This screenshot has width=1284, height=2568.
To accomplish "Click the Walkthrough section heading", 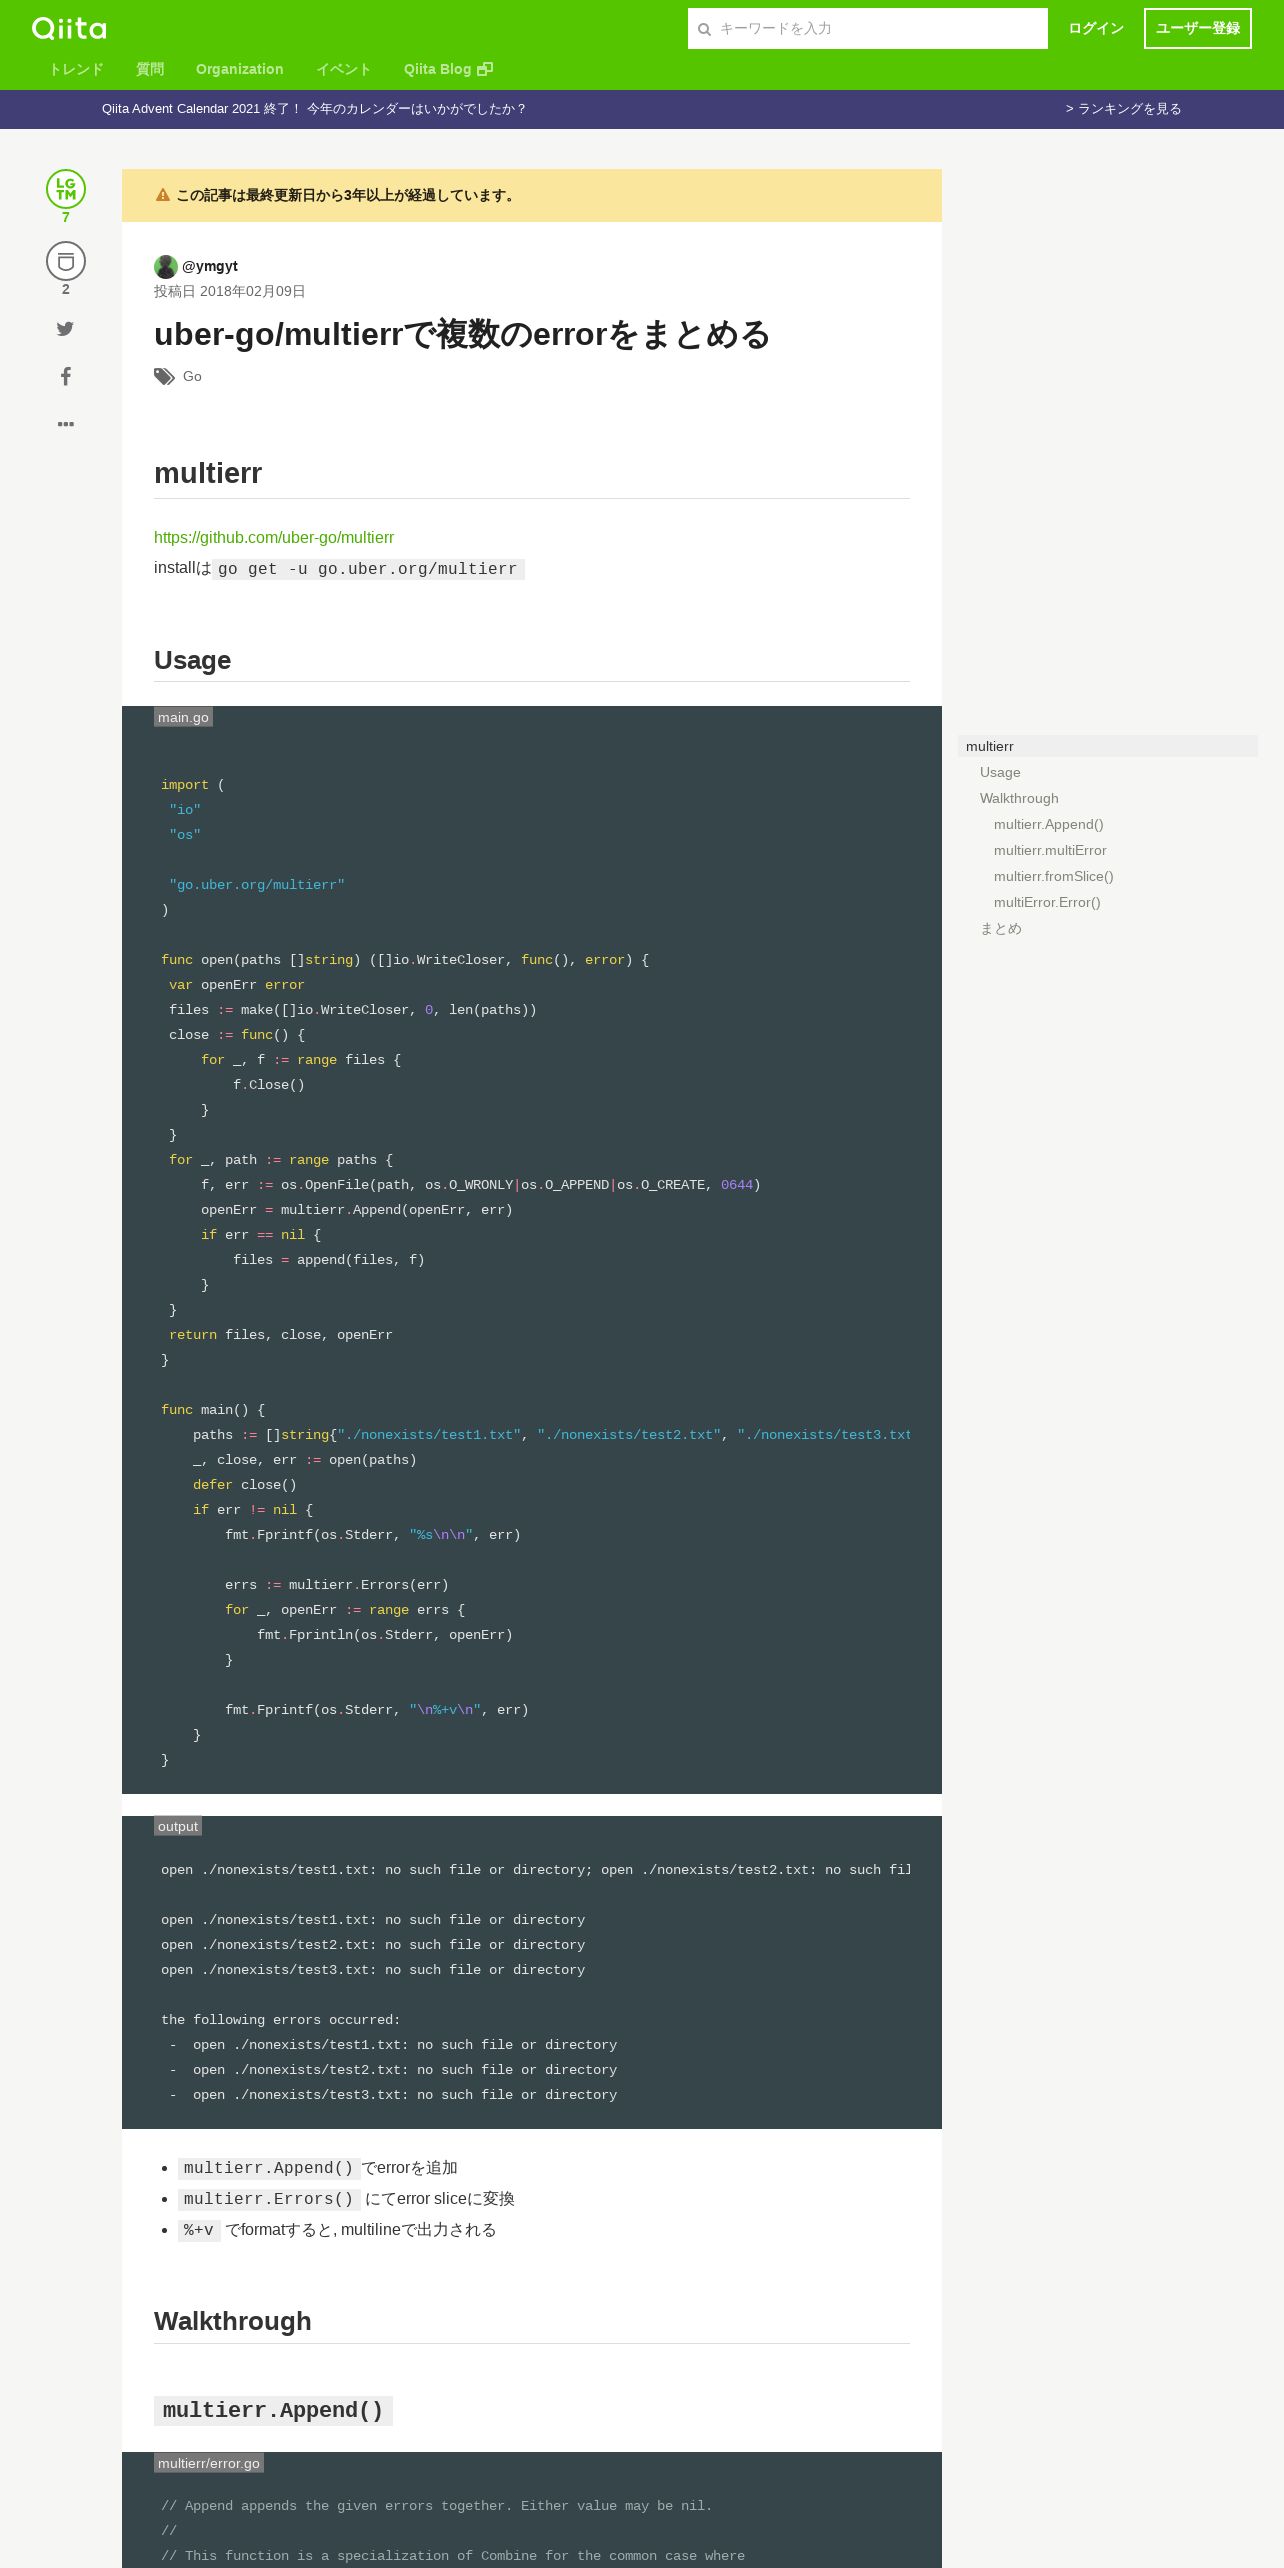I will pos(232,2321).
